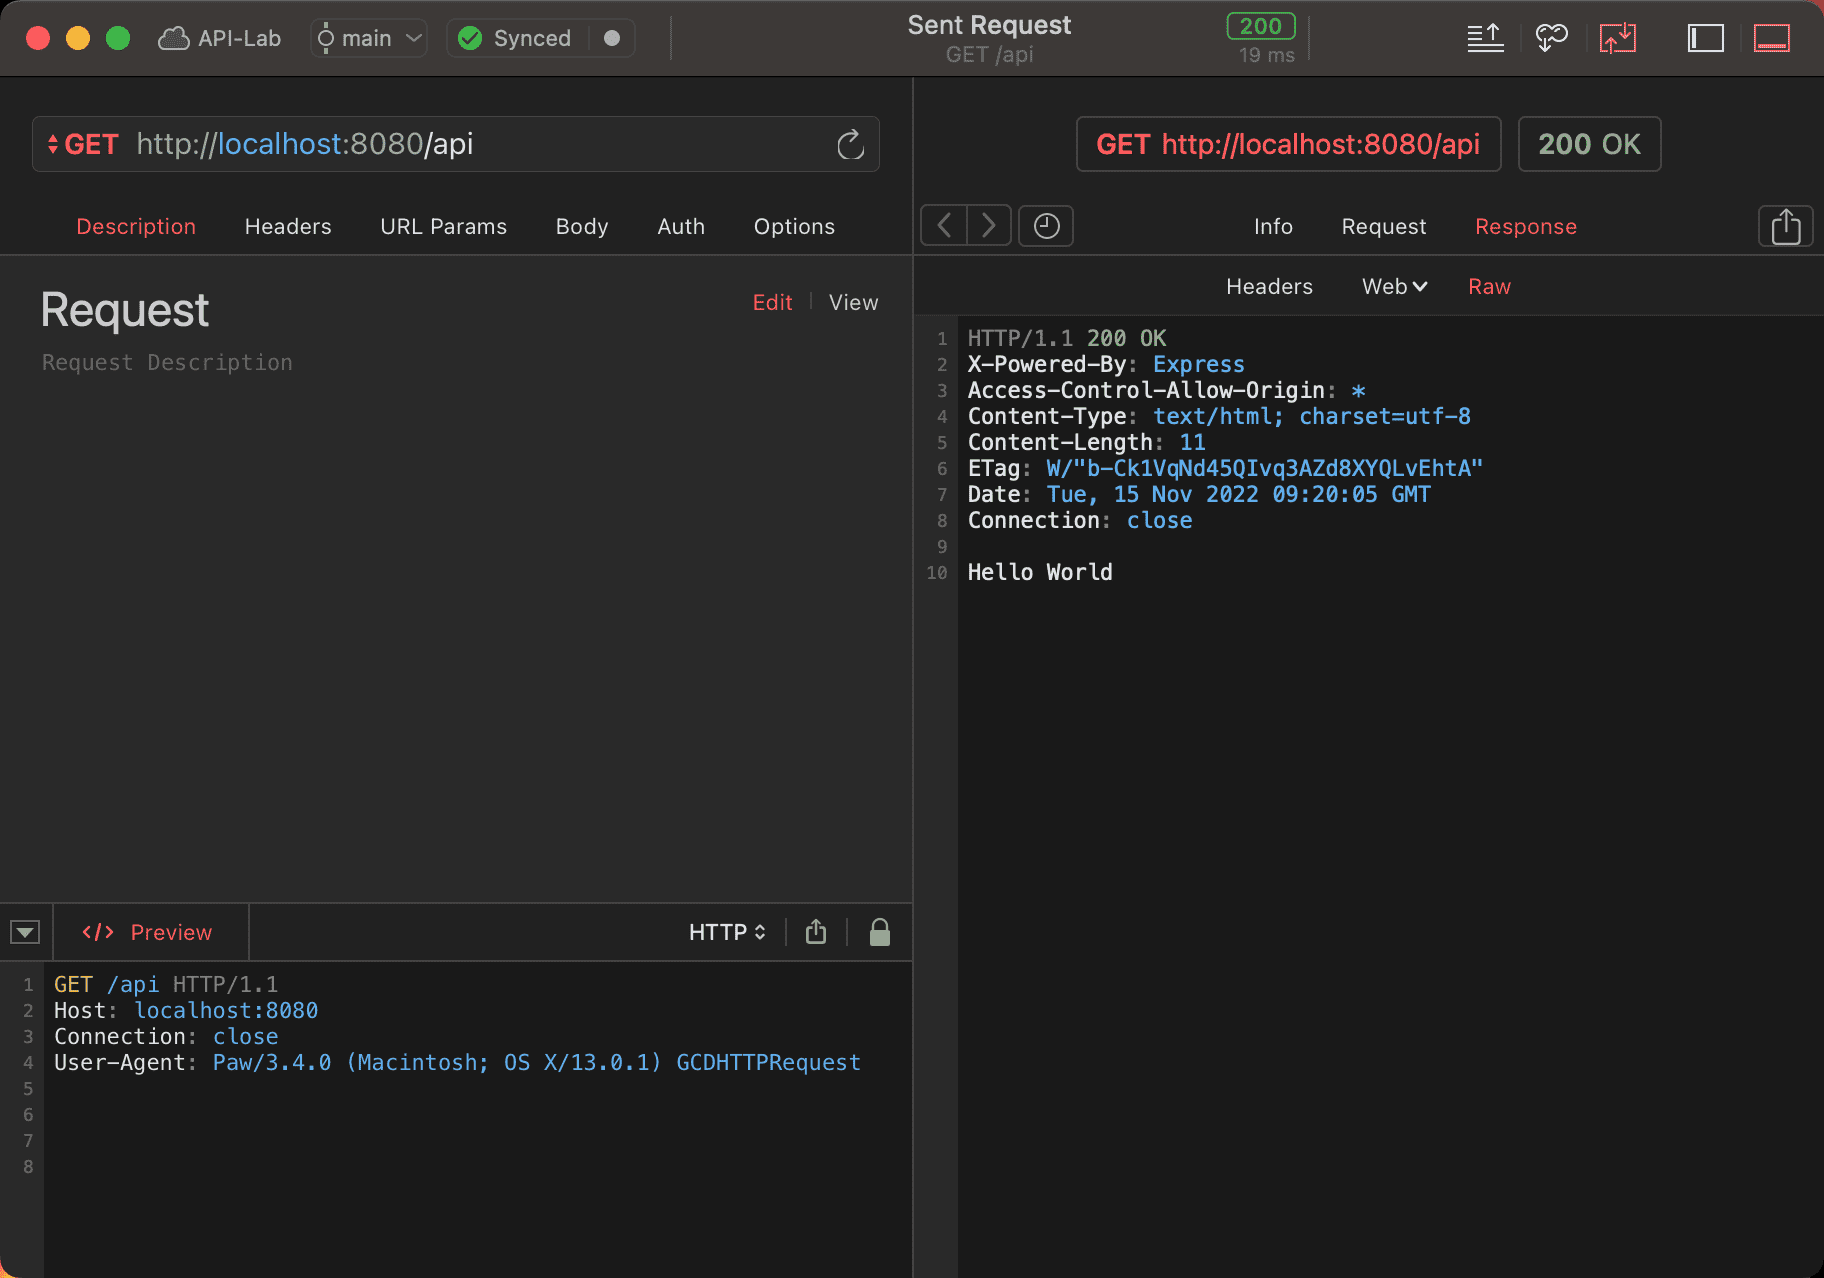Click 'Hello World' response body text

click(x=1040, y=572)
